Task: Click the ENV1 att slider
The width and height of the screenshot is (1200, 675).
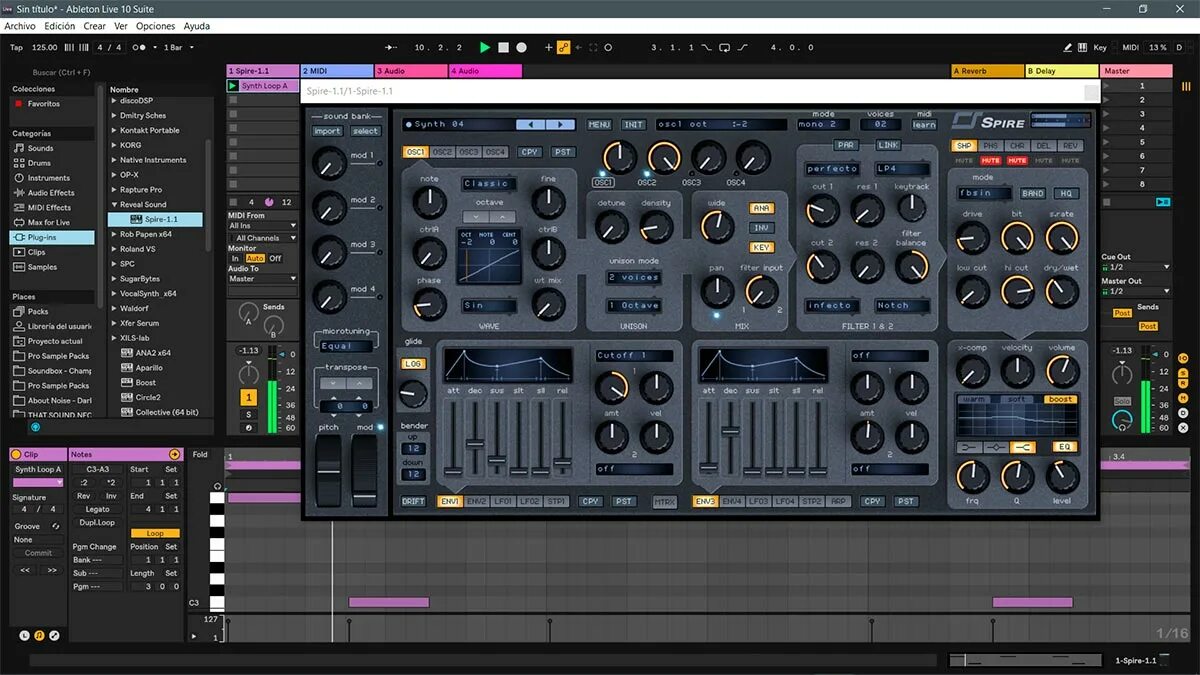Action: pyautogui.click(x=453, y=438)
